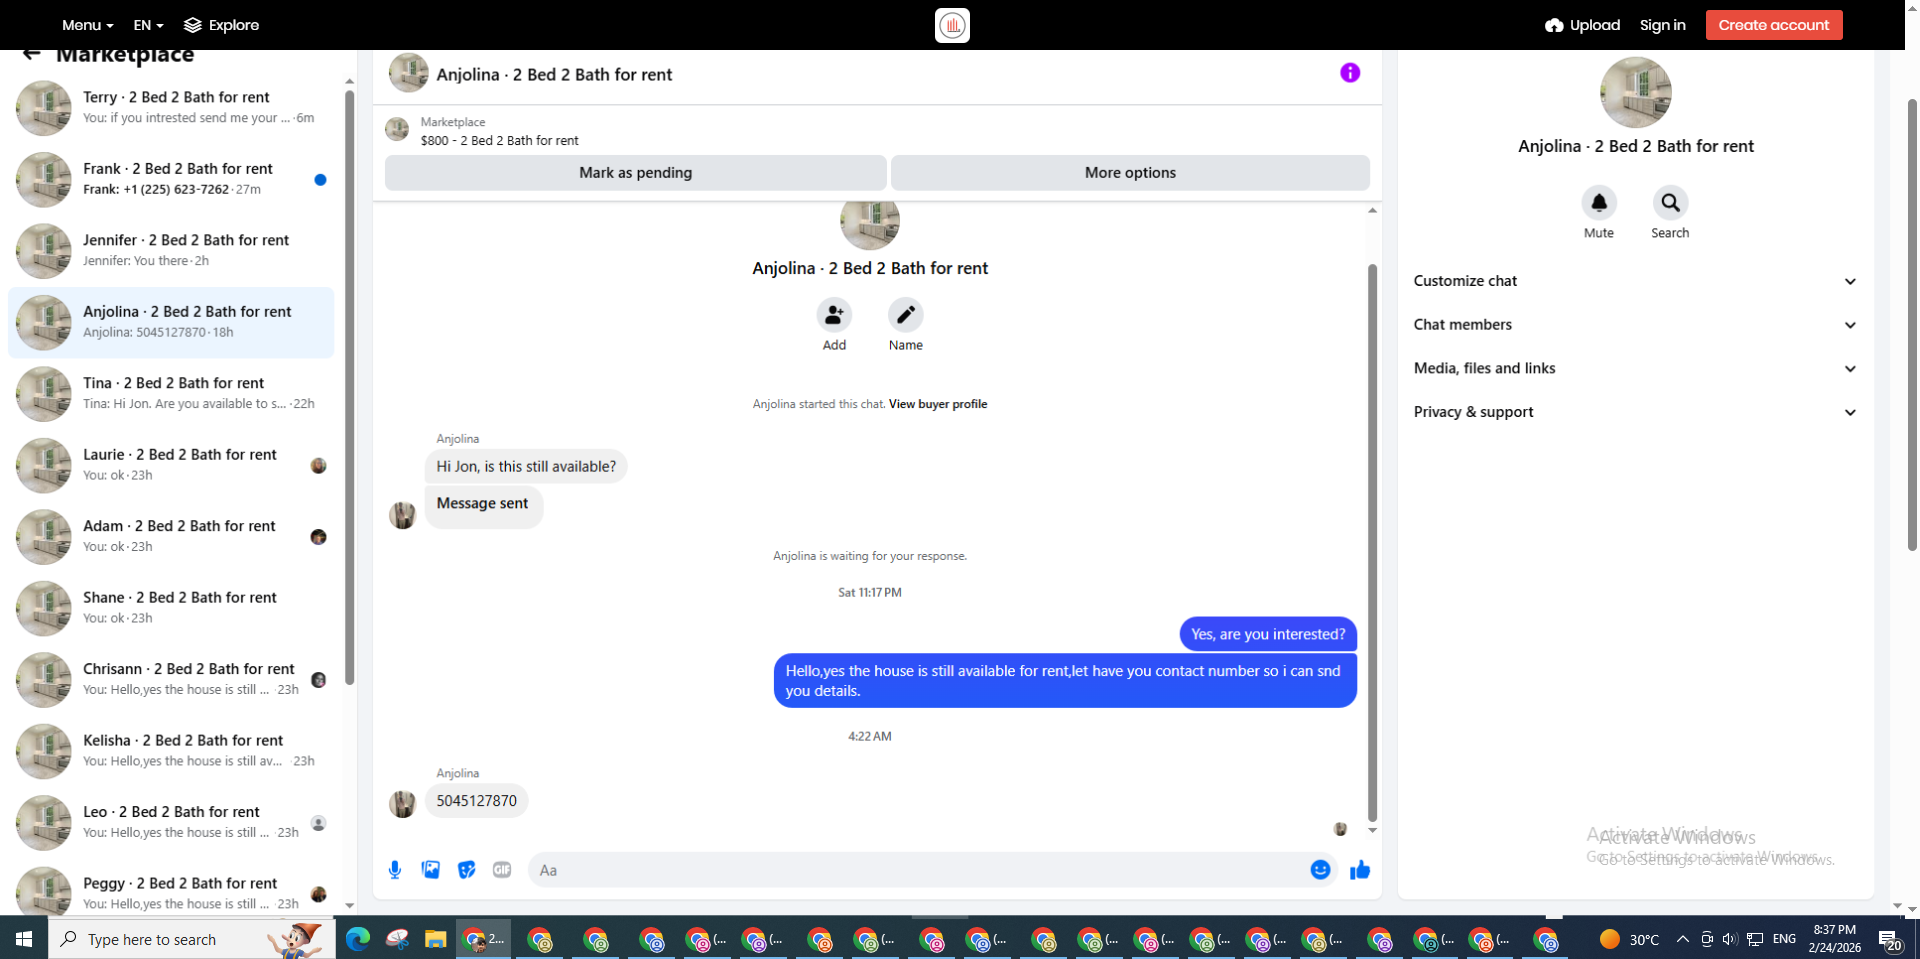Screen dimensions: 1920x959
Task: Click the center site logo icon
Action: (952, 25)
